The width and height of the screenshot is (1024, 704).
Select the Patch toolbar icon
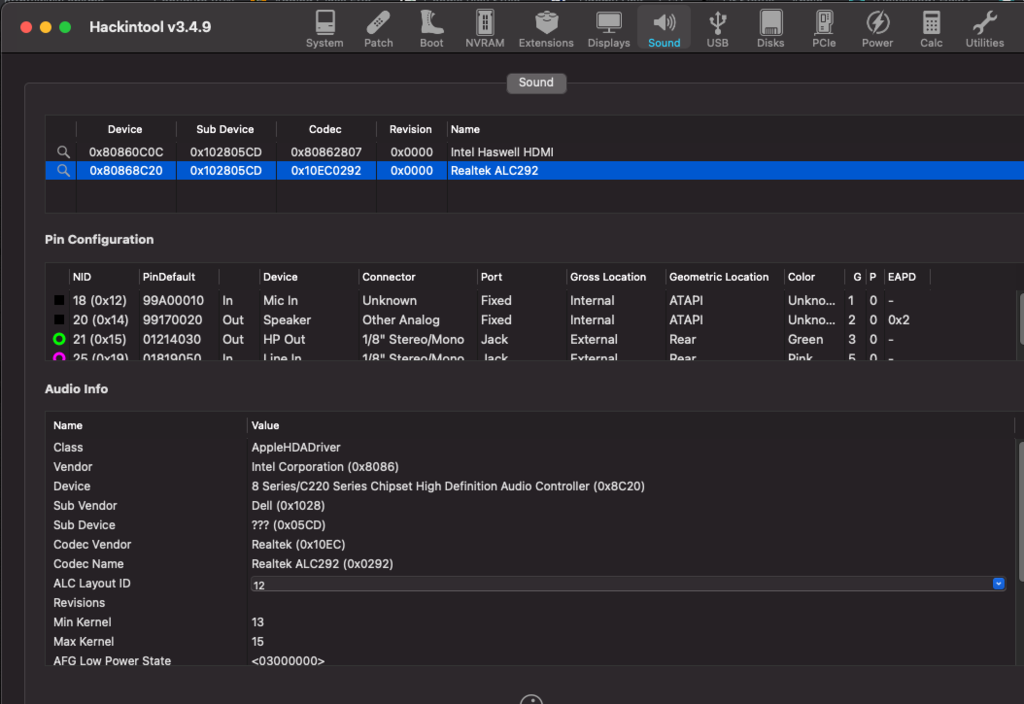pos(378,27)
